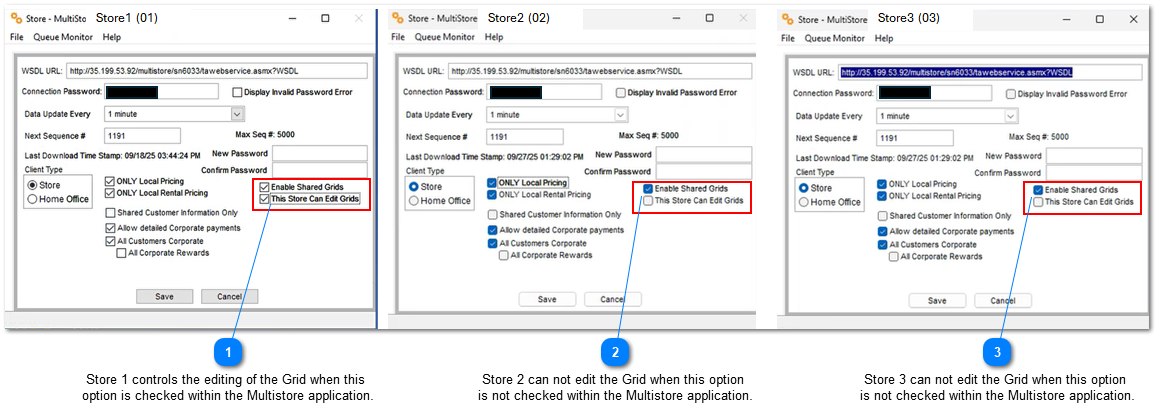Open Queue Monitor menu in Store2 window
The height and width of the screenshot is (419, 1158).
click(x=444, y=37)
